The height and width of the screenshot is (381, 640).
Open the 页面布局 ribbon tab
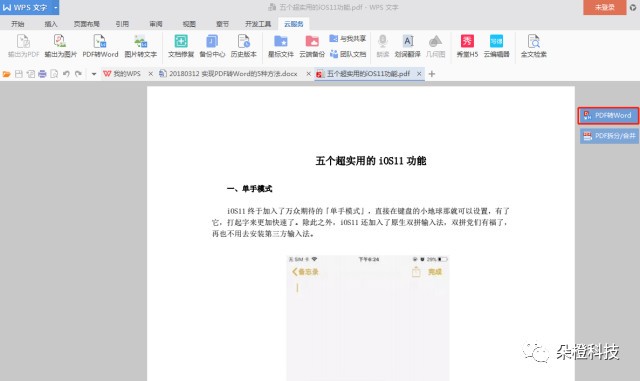pyautogui.click(x=87, y=24)
